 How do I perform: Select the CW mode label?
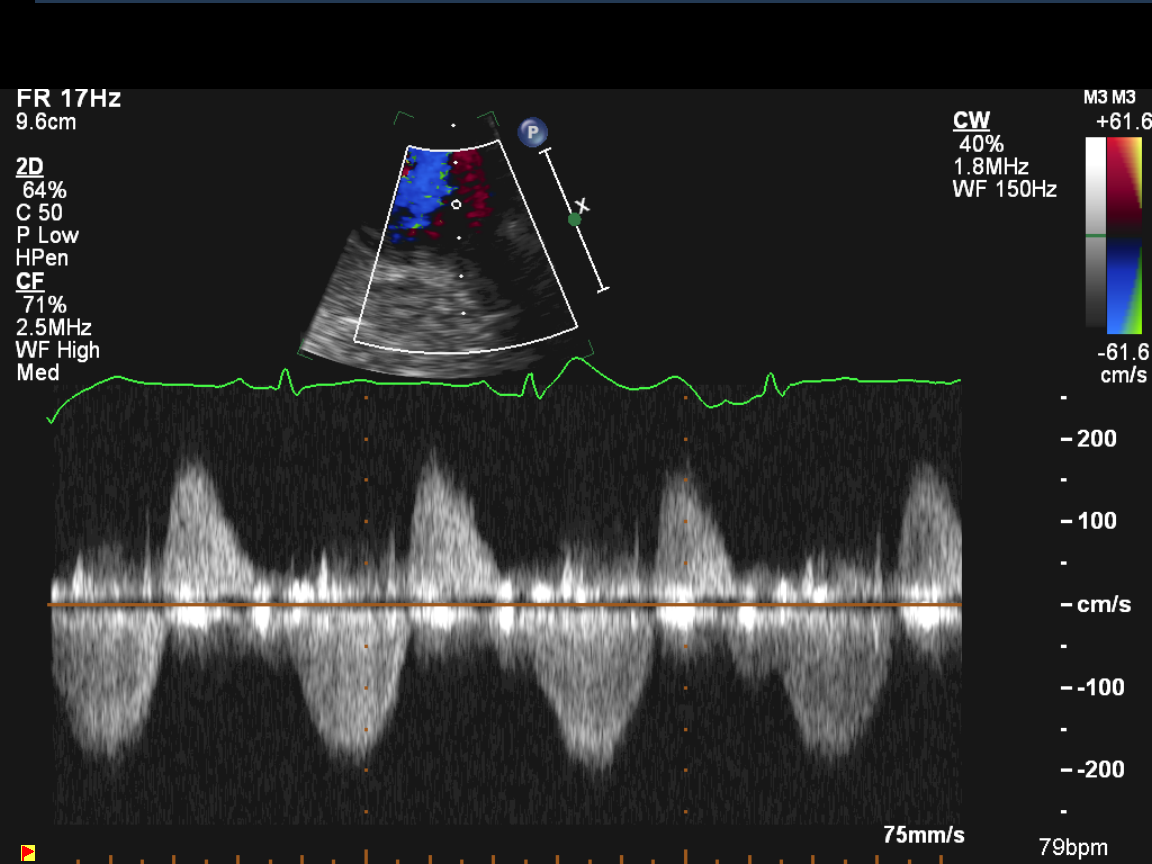(x=970, y=121)
